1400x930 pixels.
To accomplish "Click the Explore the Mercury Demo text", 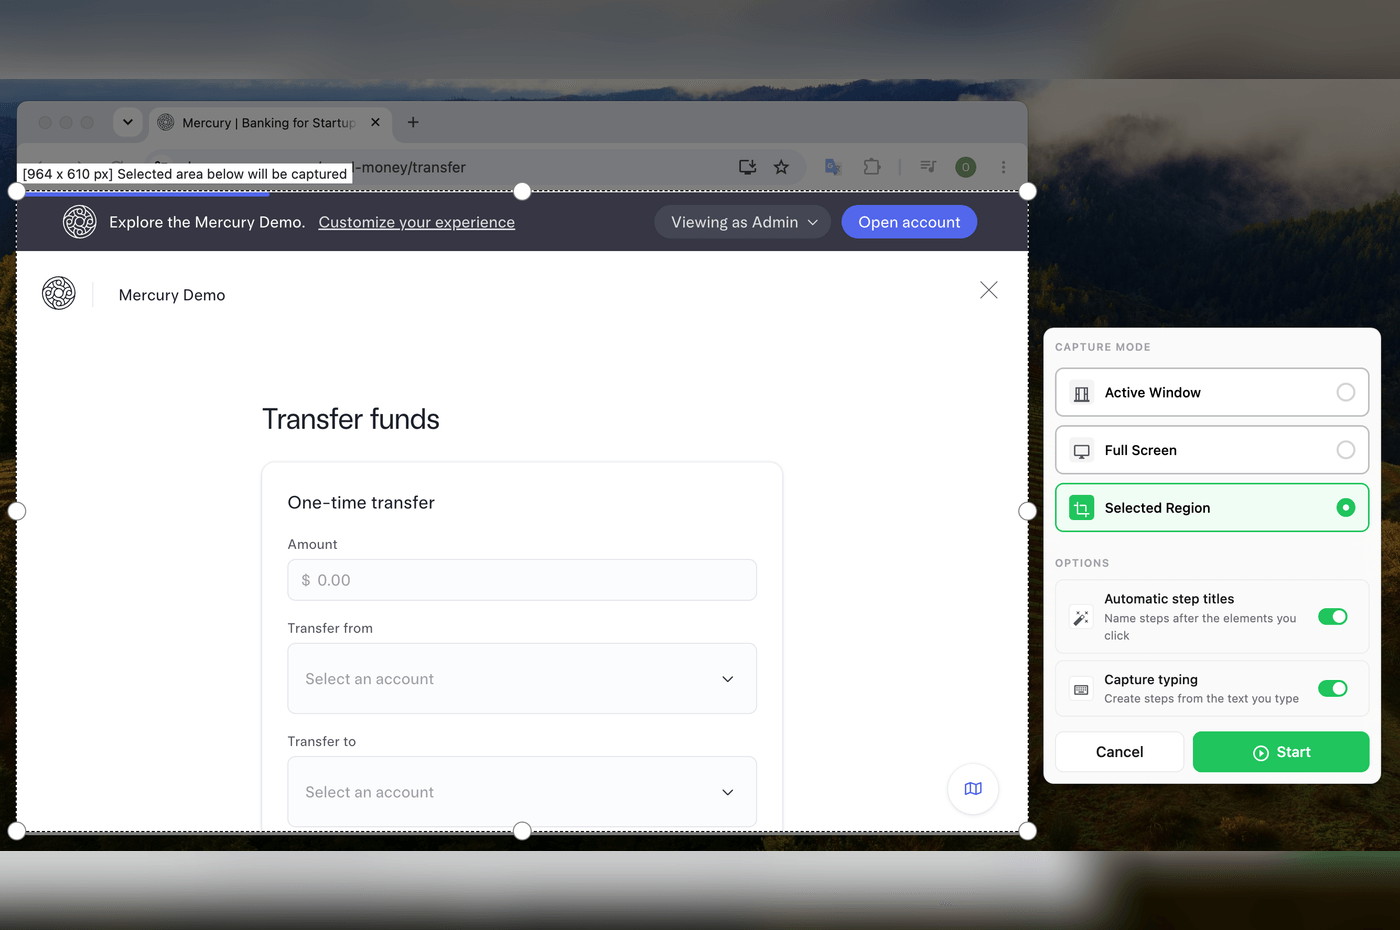I will [x=207, y=222].
